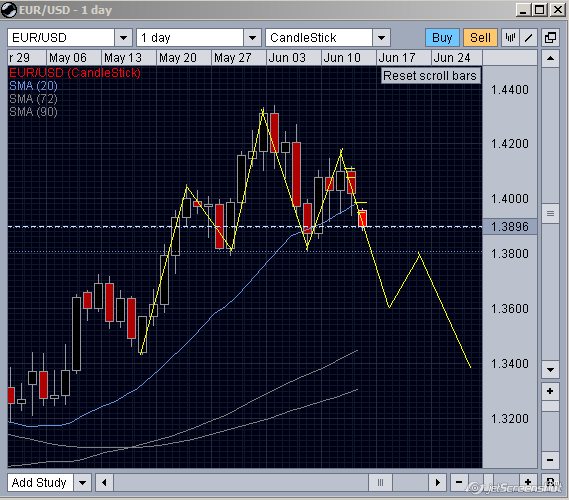Image resolution: width=569 pixels, height=500 pixels.
Task: Open the CandleStick chart type dropdown arrow
Action: coord(381,37)
